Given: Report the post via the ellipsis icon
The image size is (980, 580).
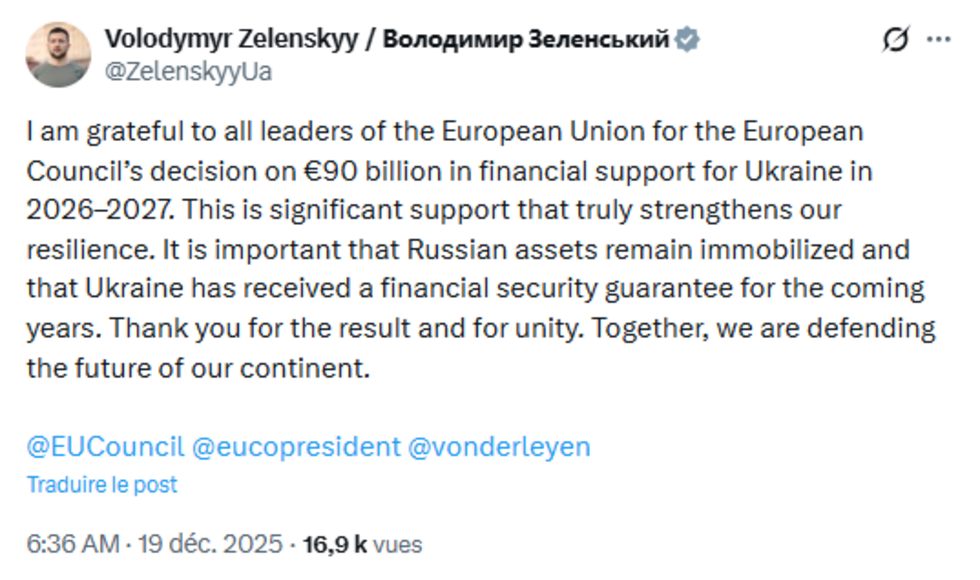Looking at the screenshot, I should point(938,37).
